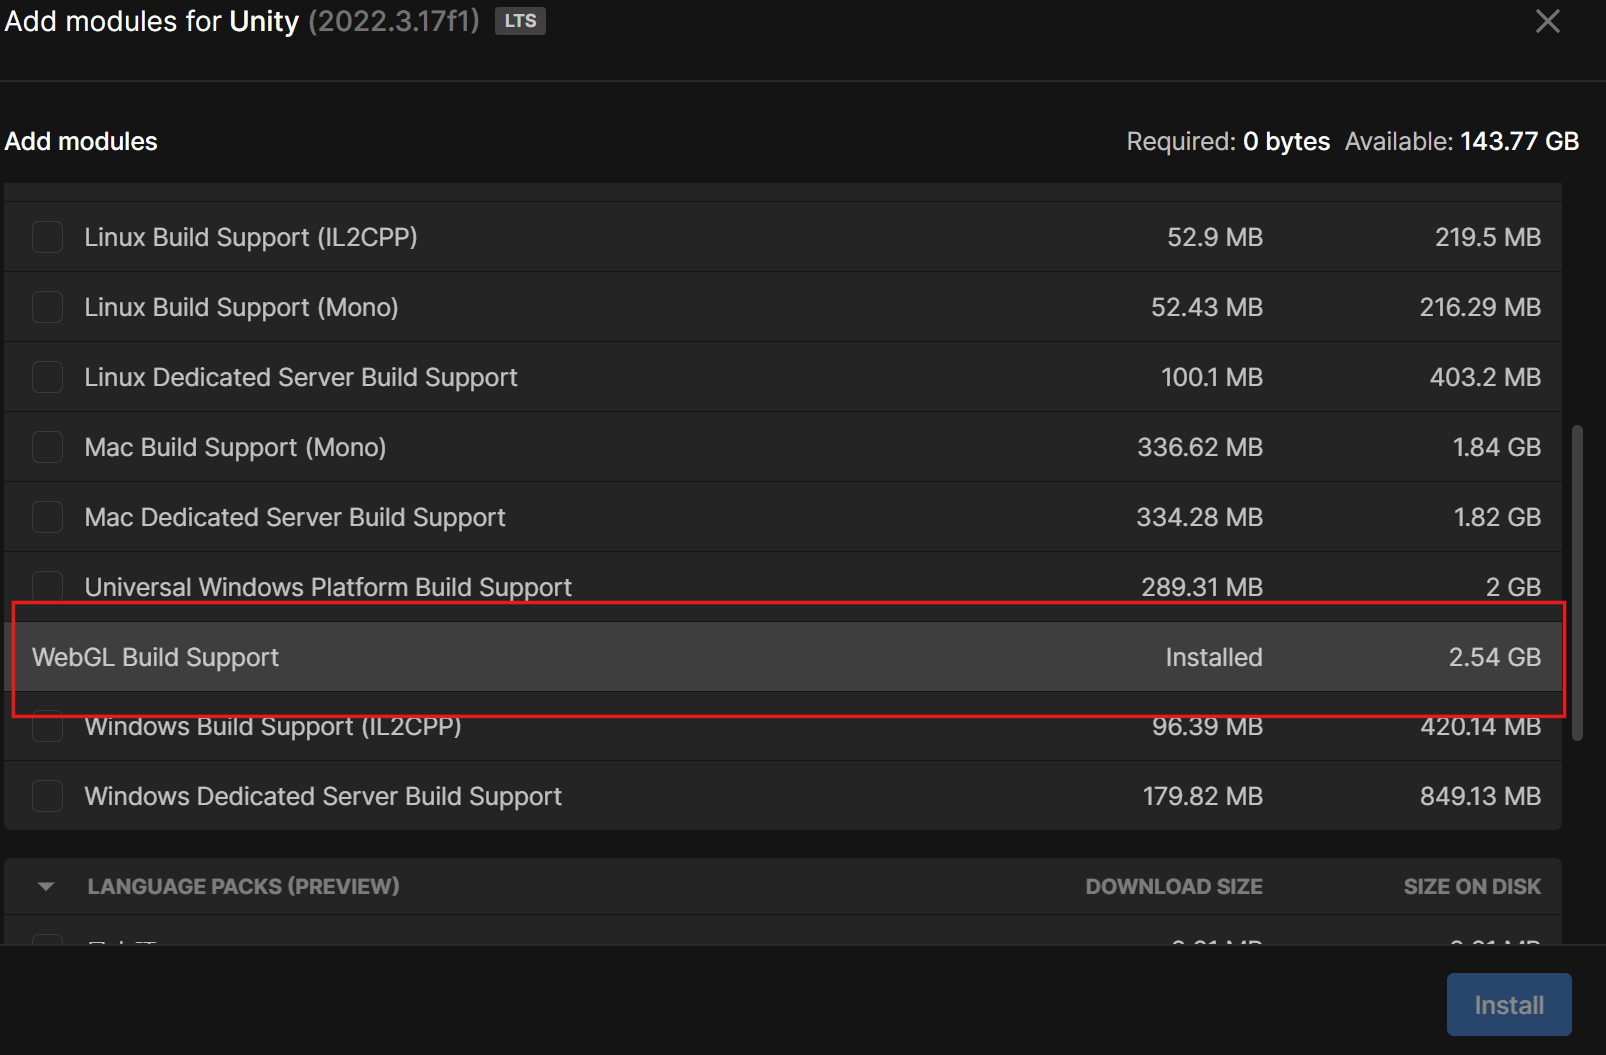Click the 420.14 MB disk size

tap(1480, 727)
